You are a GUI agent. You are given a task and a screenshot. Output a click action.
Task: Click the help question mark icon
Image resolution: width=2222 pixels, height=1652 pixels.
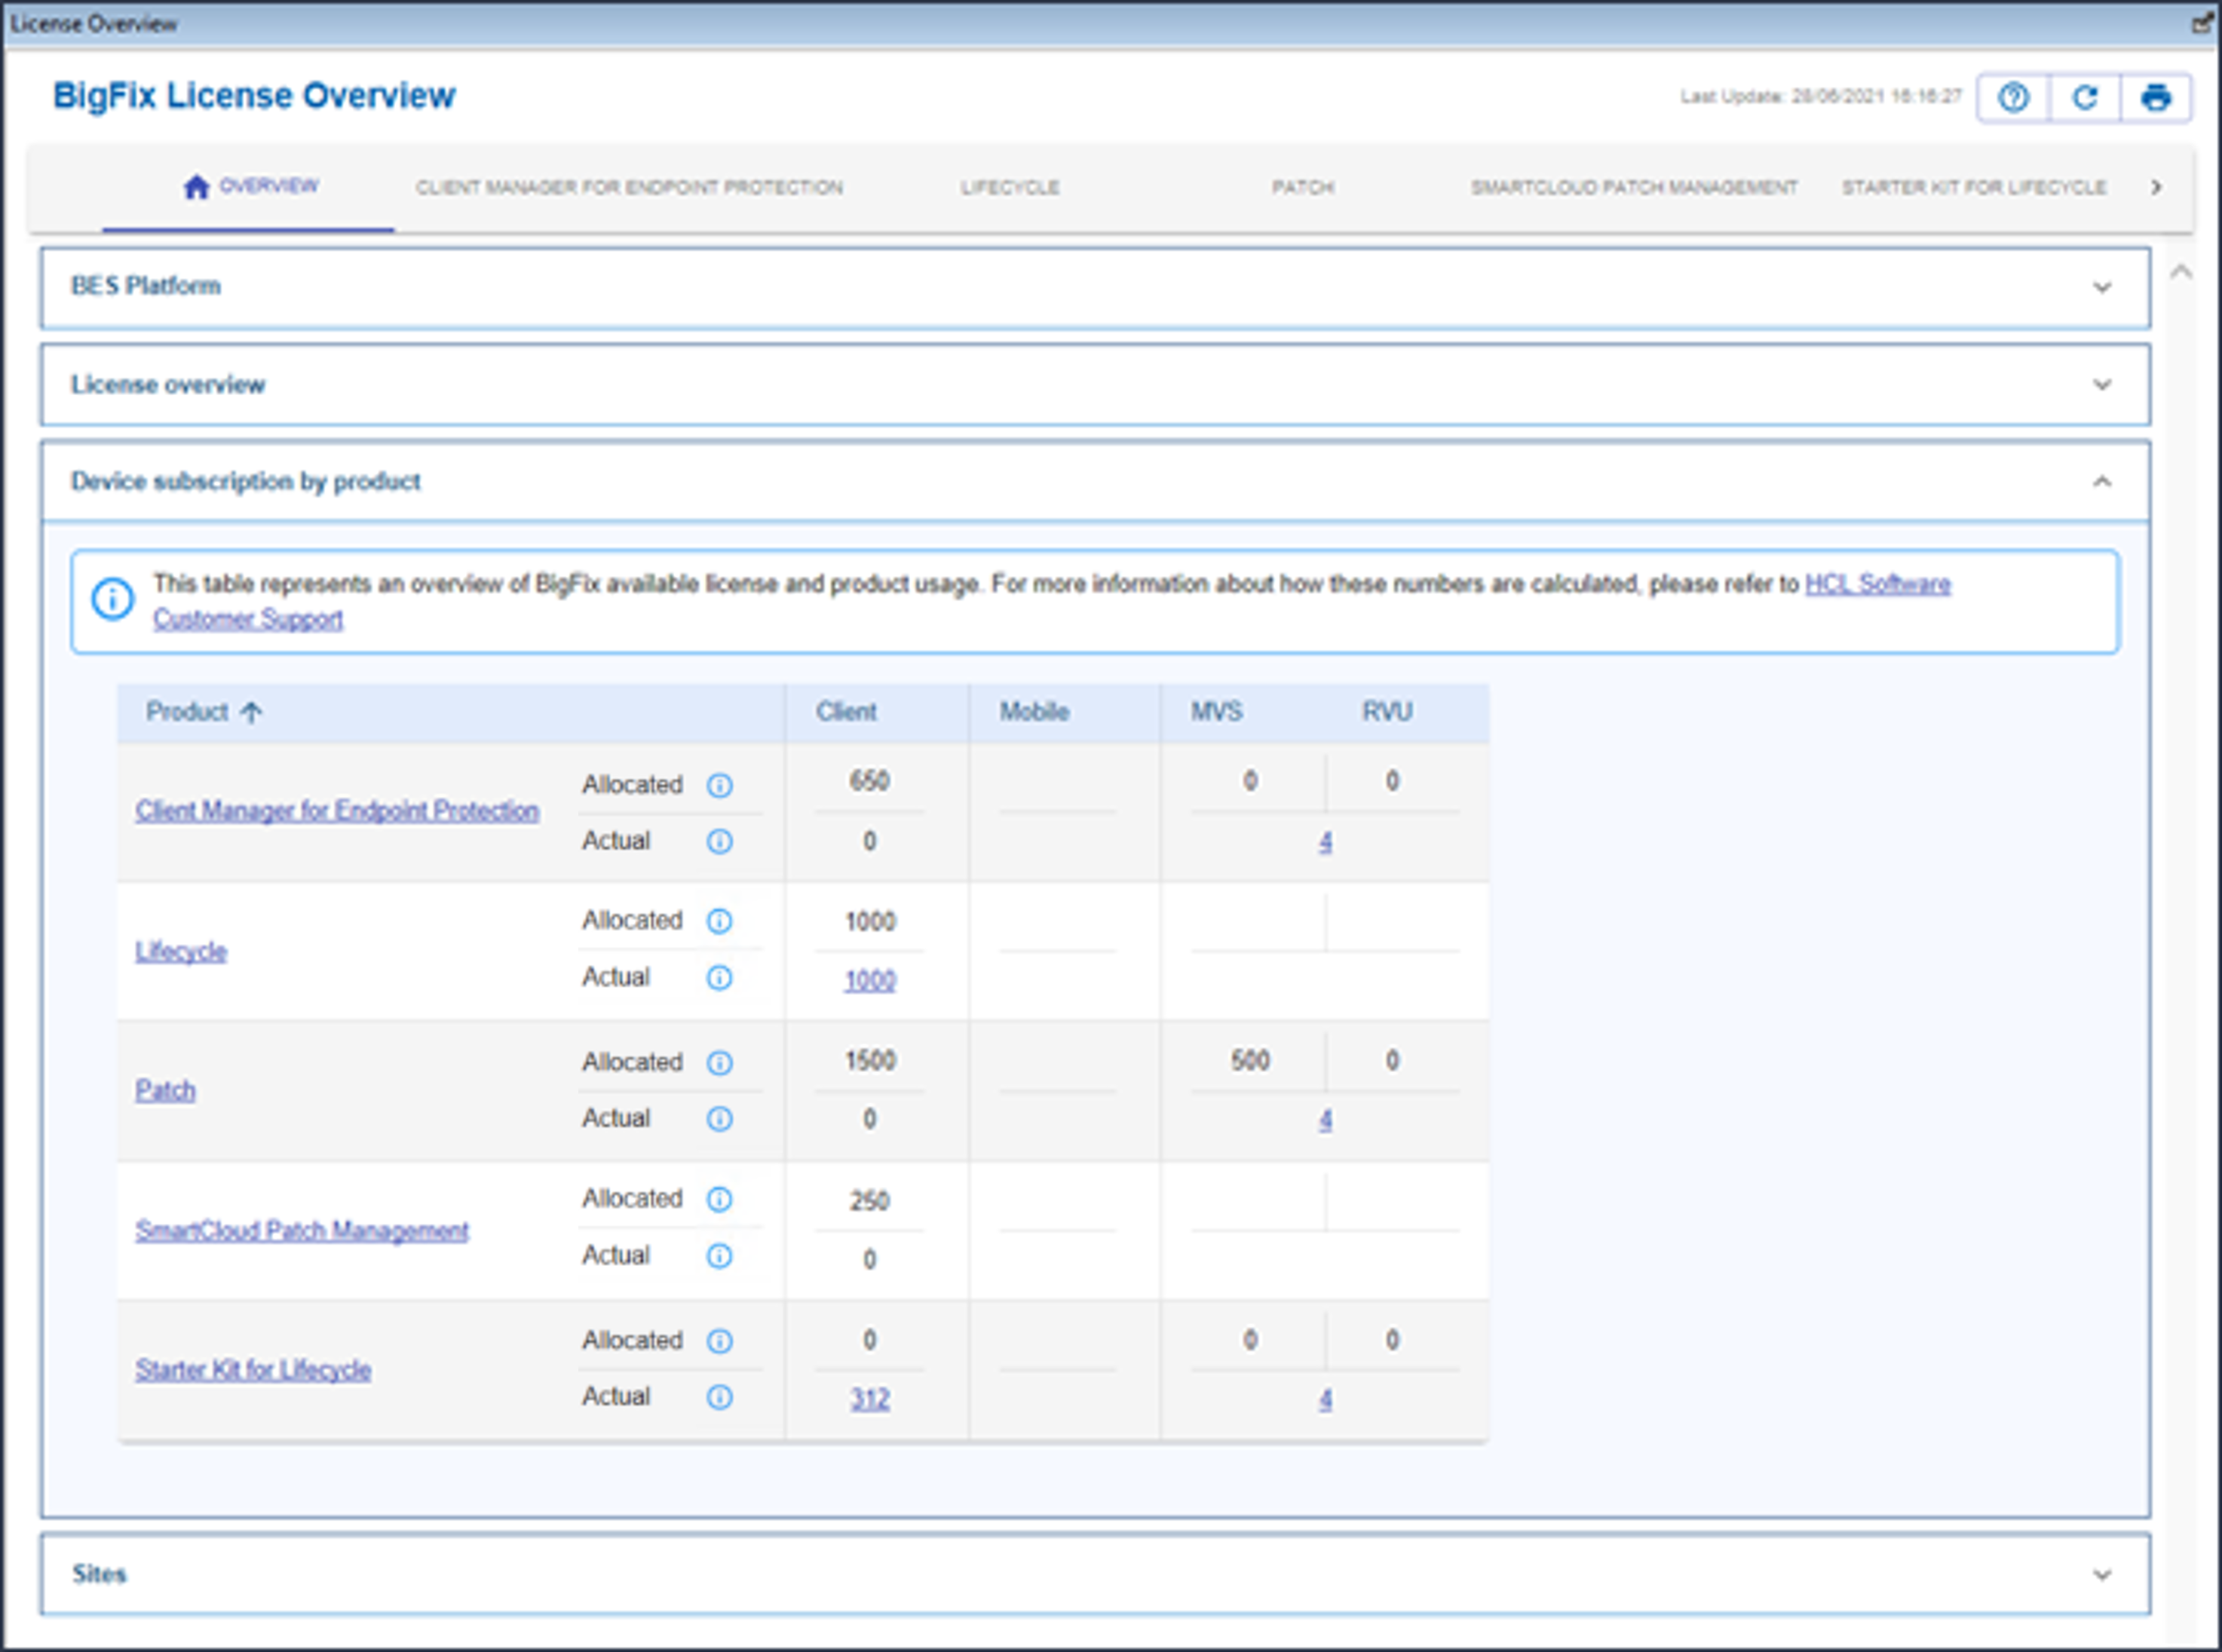2013,97
